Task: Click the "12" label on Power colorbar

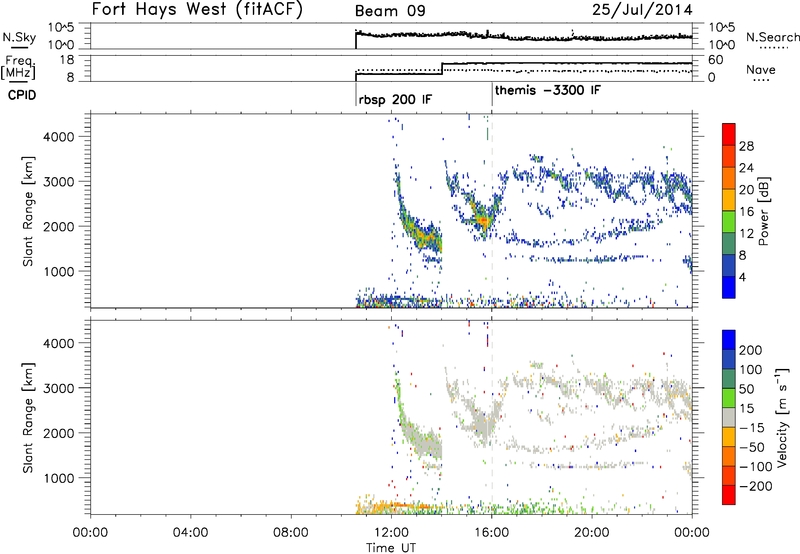Action: [746, 233]
